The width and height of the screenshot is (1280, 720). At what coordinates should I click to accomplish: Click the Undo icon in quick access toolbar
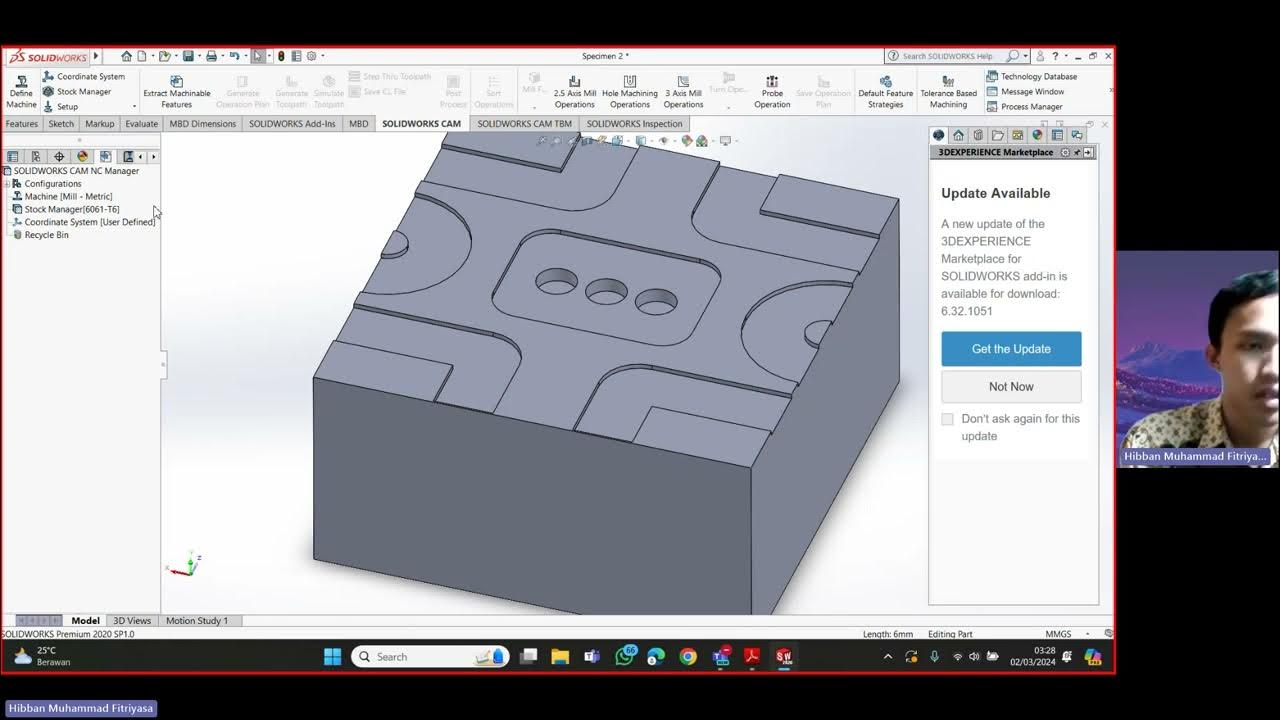(x=234, y=56)
